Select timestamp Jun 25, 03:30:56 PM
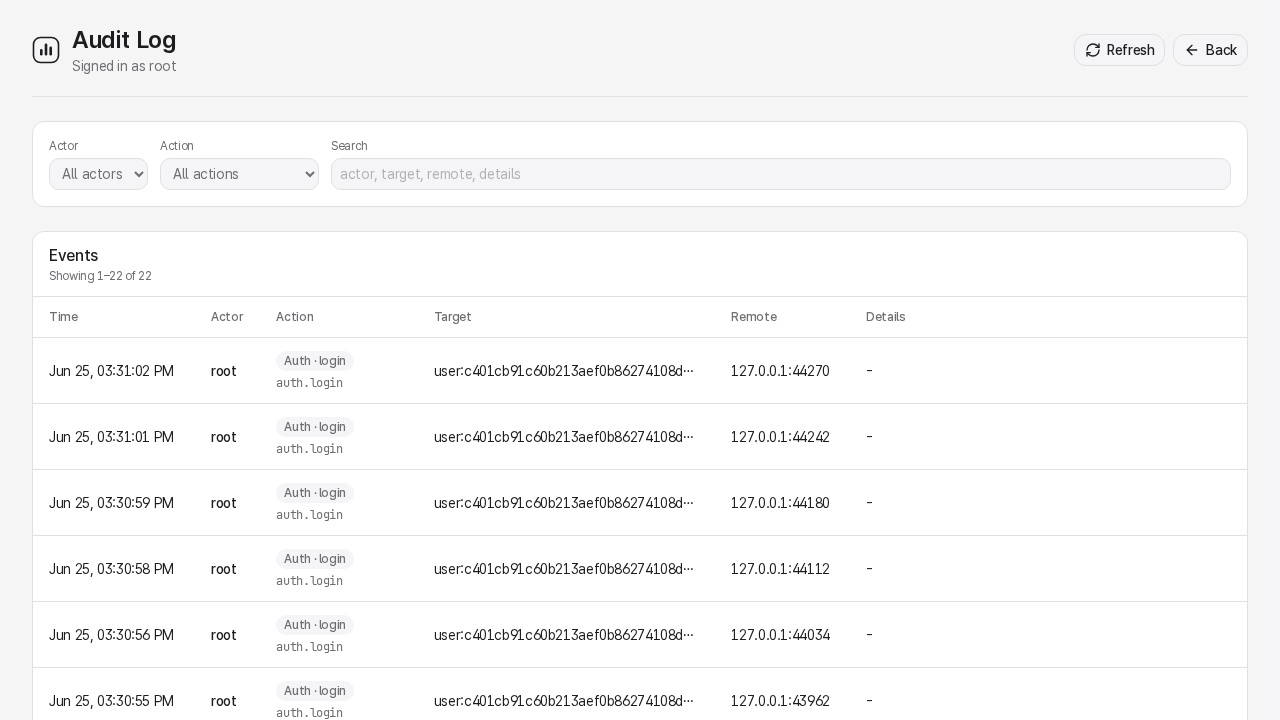Image resolution: width=1280 pixels, height=720 pixels. tap(111, 635)
